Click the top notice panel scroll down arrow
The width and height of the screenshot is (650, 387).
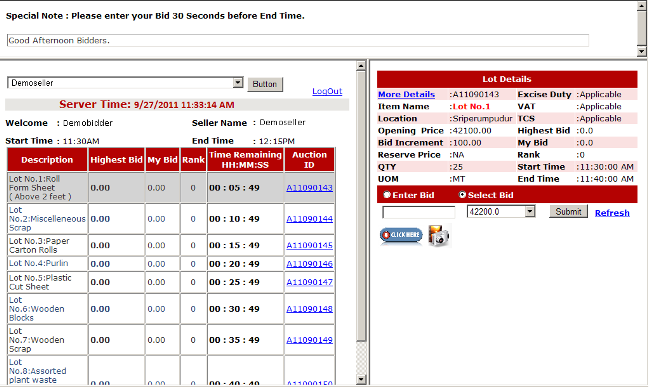coord(642,51)
